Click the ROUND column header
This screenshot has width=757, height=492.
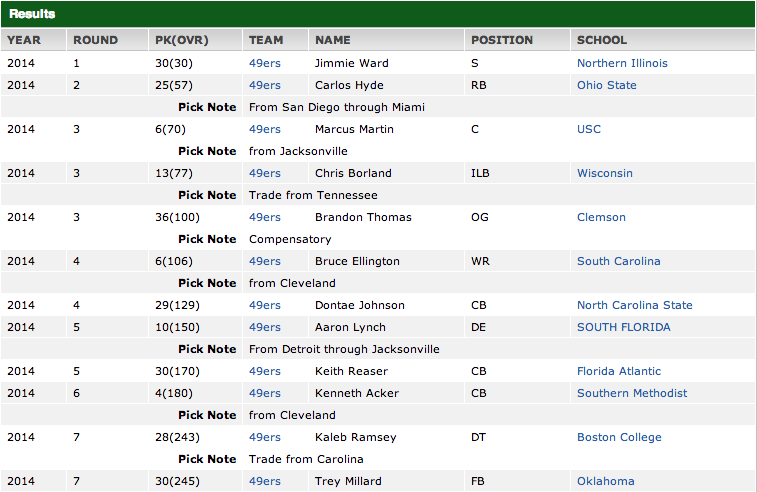pyautogui.click(x=95, y=40)
